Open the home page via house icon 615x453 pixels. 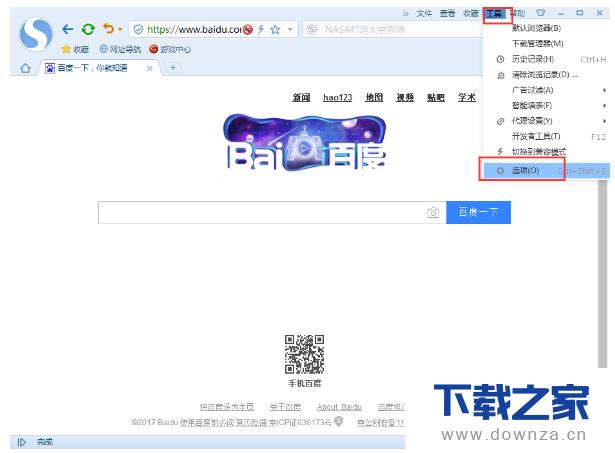tap(25, 68)
